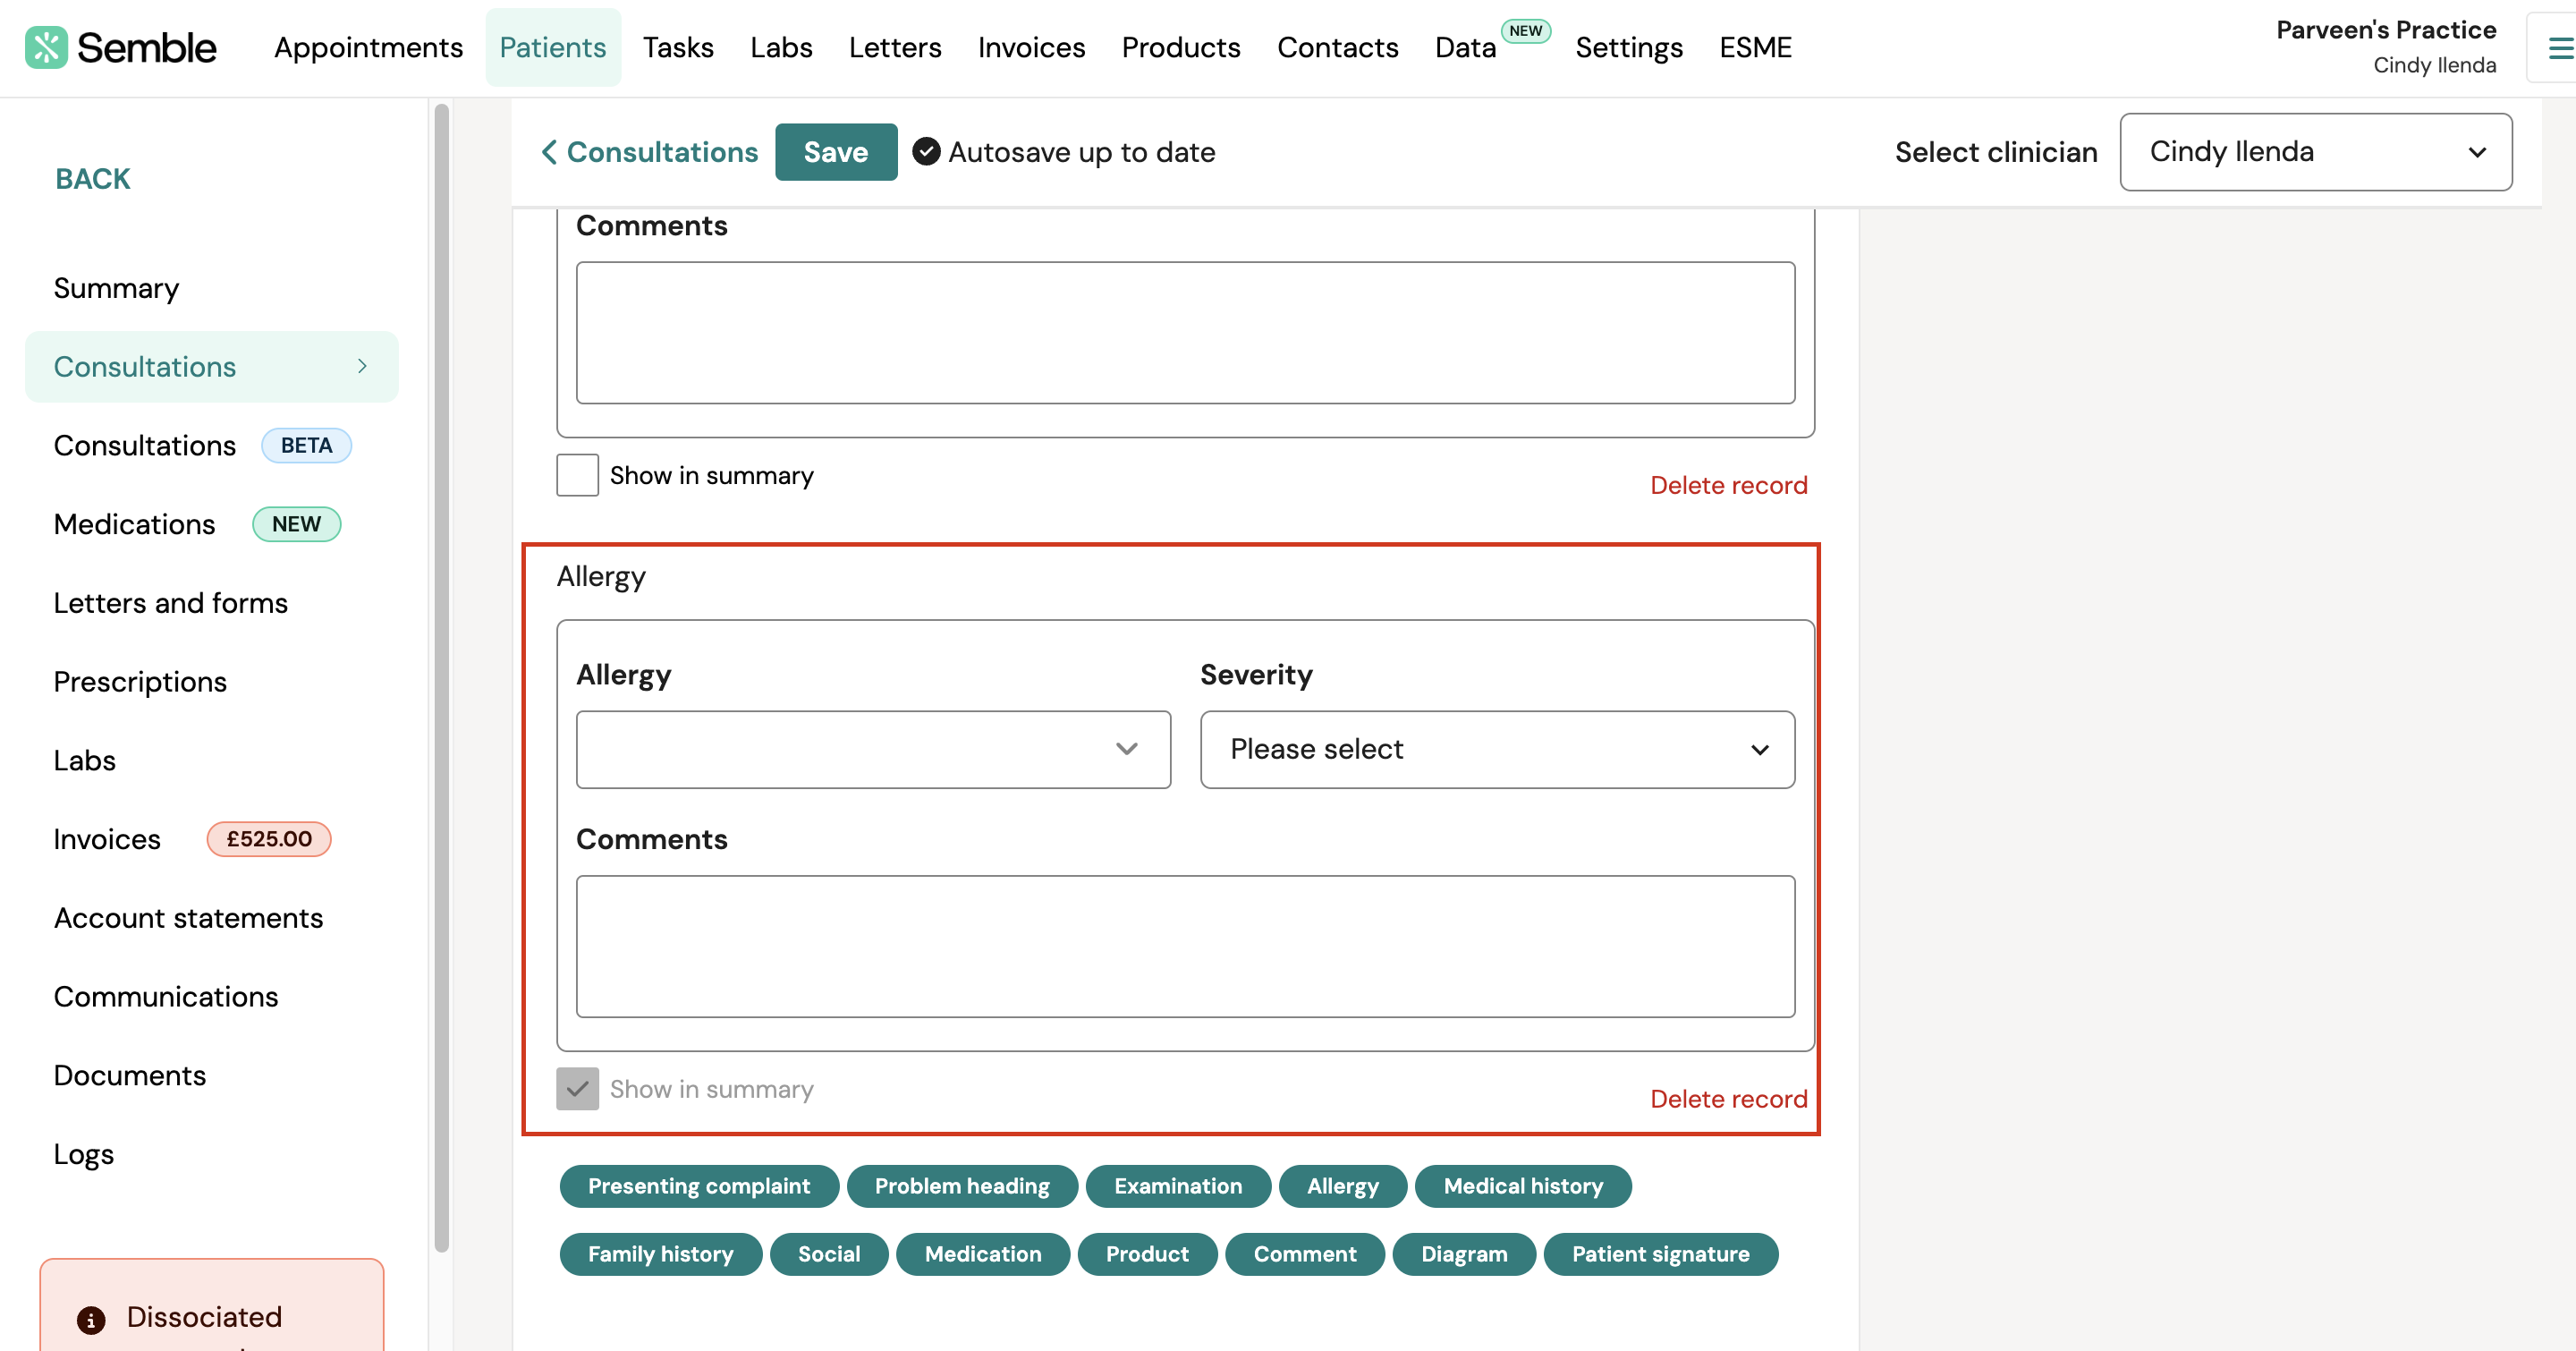Click in the Allergy Comments text area
Viewport: 2576px width, 1351px height.
[1185, 946]
